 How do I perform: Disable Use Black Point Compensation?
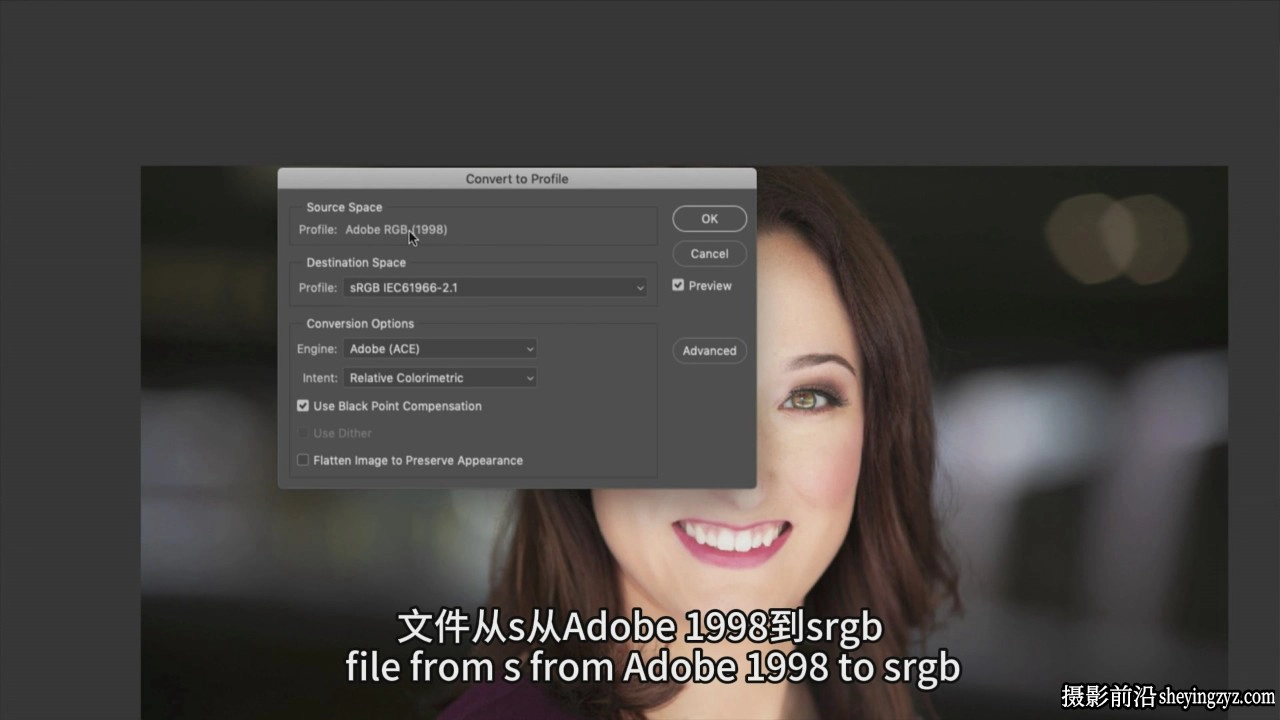[303, 406]
